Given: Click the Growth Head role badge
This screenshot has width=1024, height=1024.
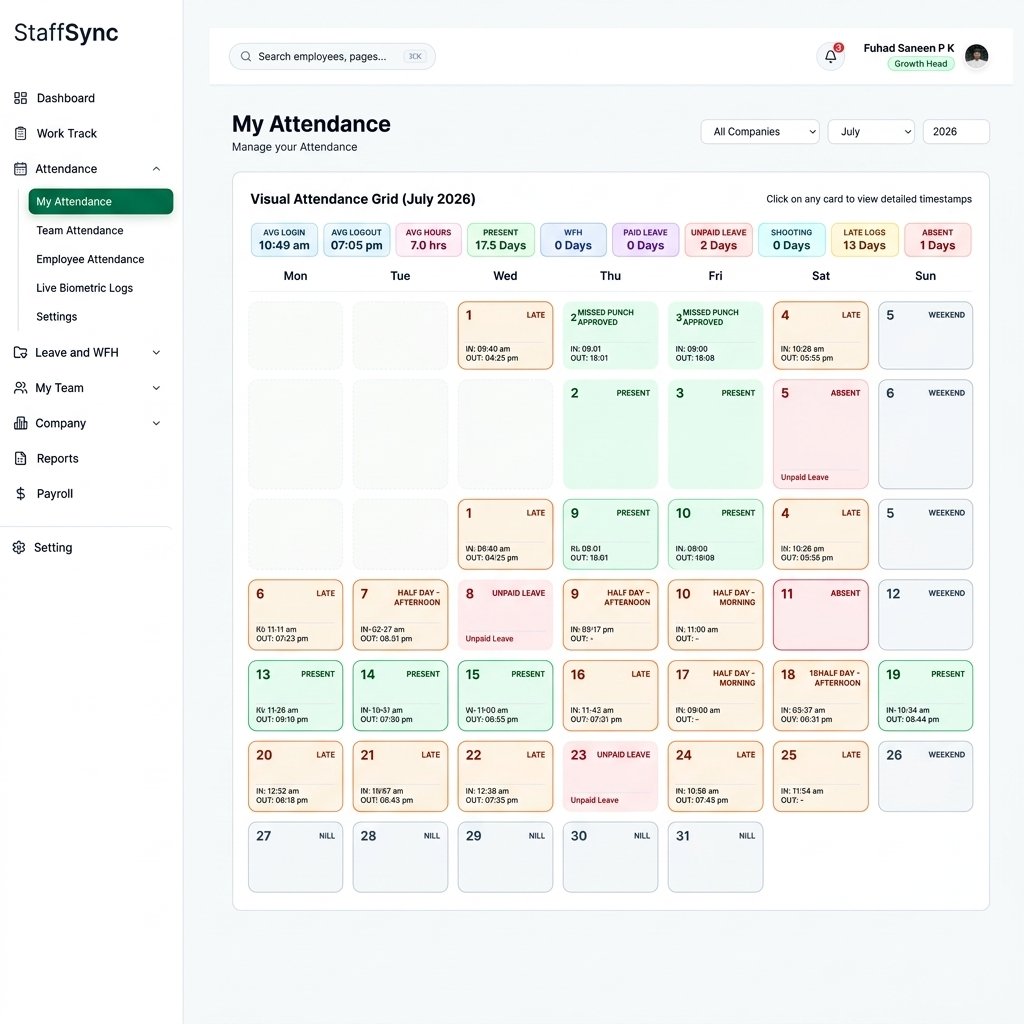Looking at the screenshot, I should [x=921, y=63].
